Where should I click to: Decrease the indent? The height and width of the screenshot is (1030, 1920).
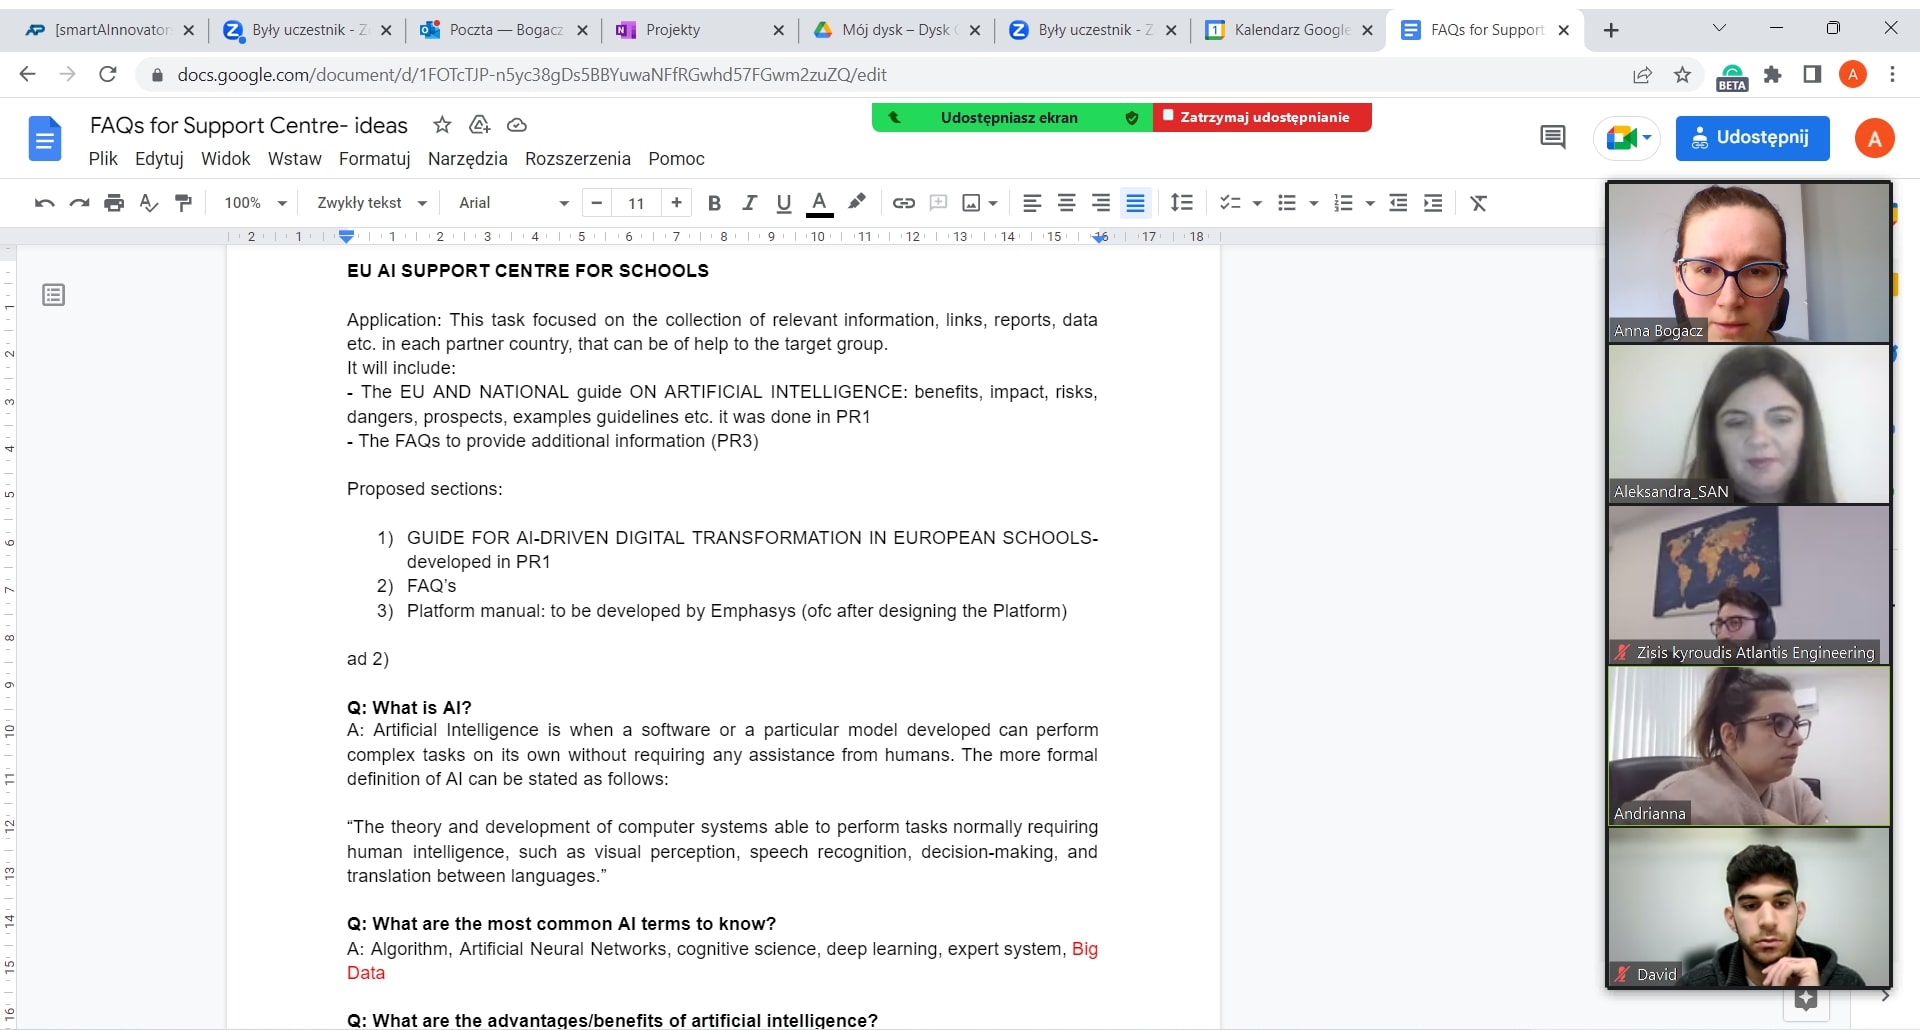click(x=1398, y=203)
